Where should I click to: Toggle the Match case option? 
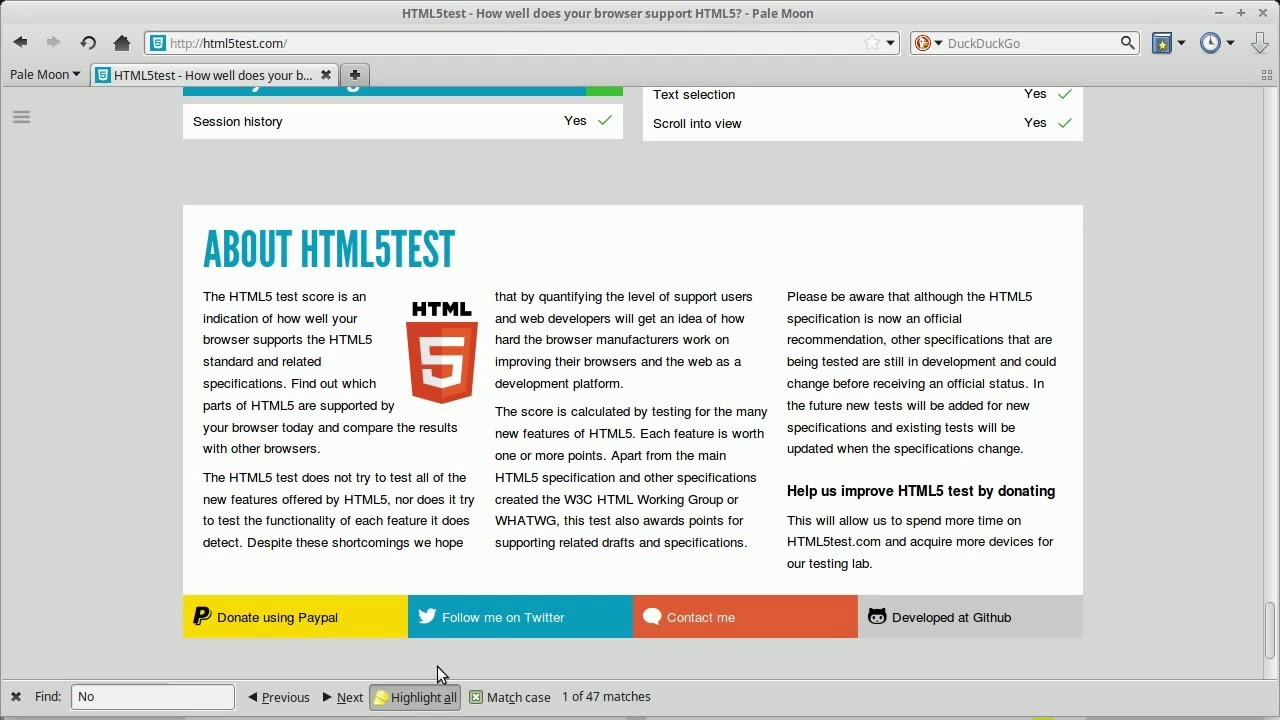[x=510, y=697]
